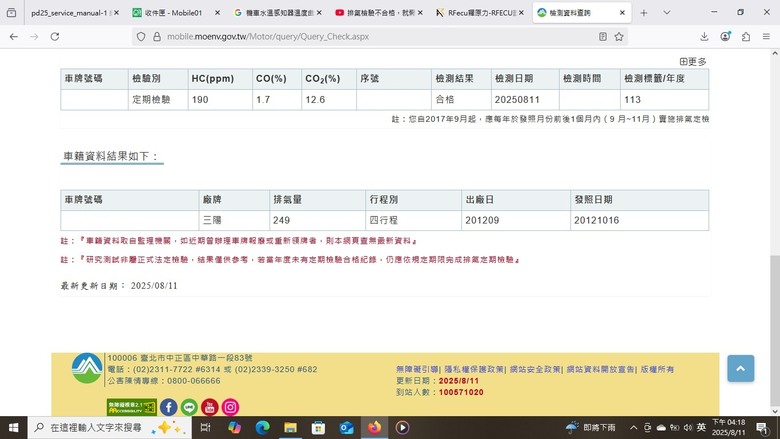Open Outlook from the taskbar
Viewport: 780px width, 439px height.
(346, 428)
